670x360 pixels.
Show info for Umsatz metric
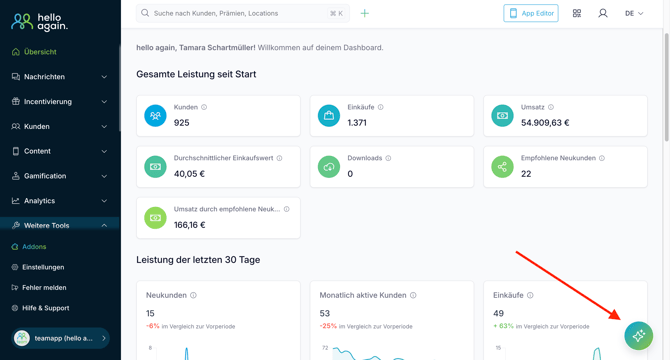551,107
